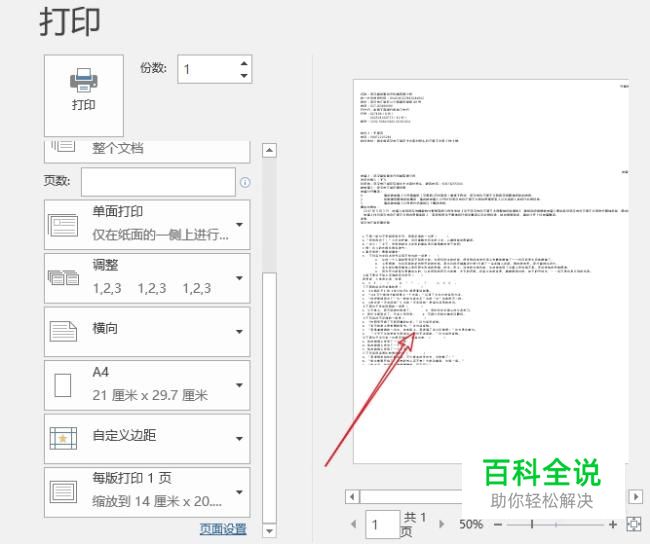Decrease copies count with down spinner

[244, 75]
